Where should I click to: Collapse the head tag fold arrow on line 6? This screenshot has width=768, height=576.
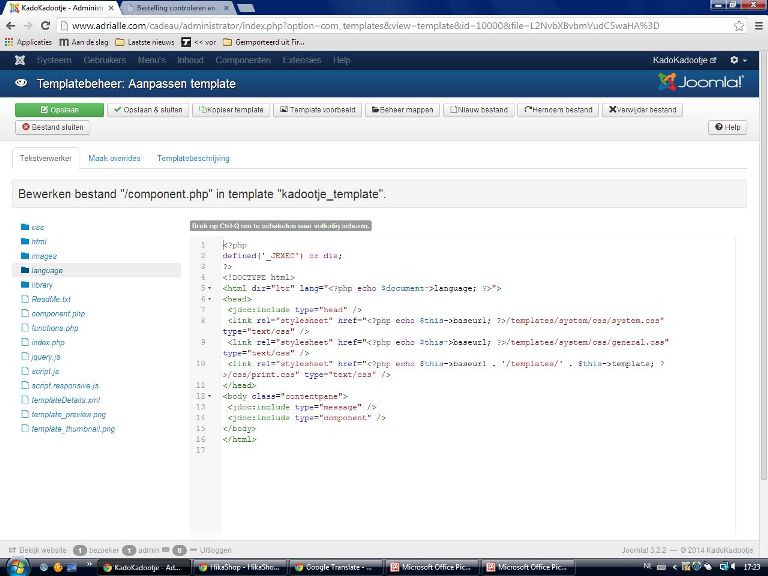[209, 298]
